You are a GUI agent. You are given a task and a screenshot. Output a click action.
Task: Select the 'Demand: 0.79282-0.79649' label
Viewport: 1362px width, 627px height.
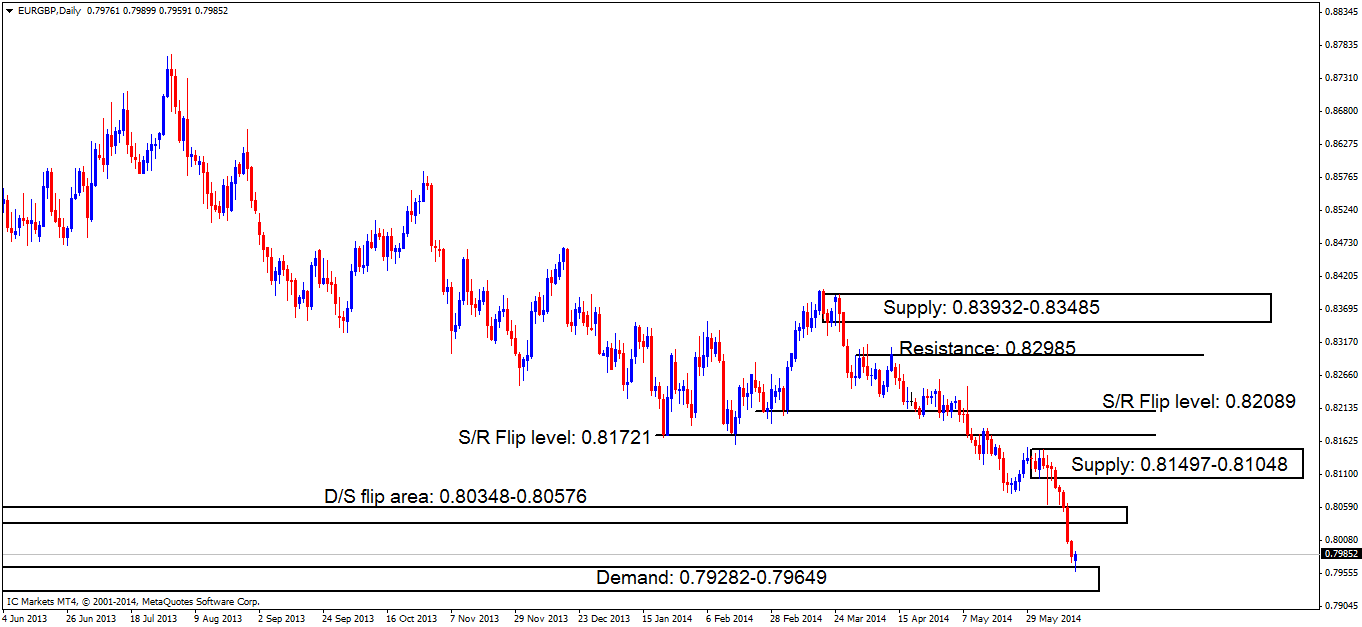[x=711, y=578]
